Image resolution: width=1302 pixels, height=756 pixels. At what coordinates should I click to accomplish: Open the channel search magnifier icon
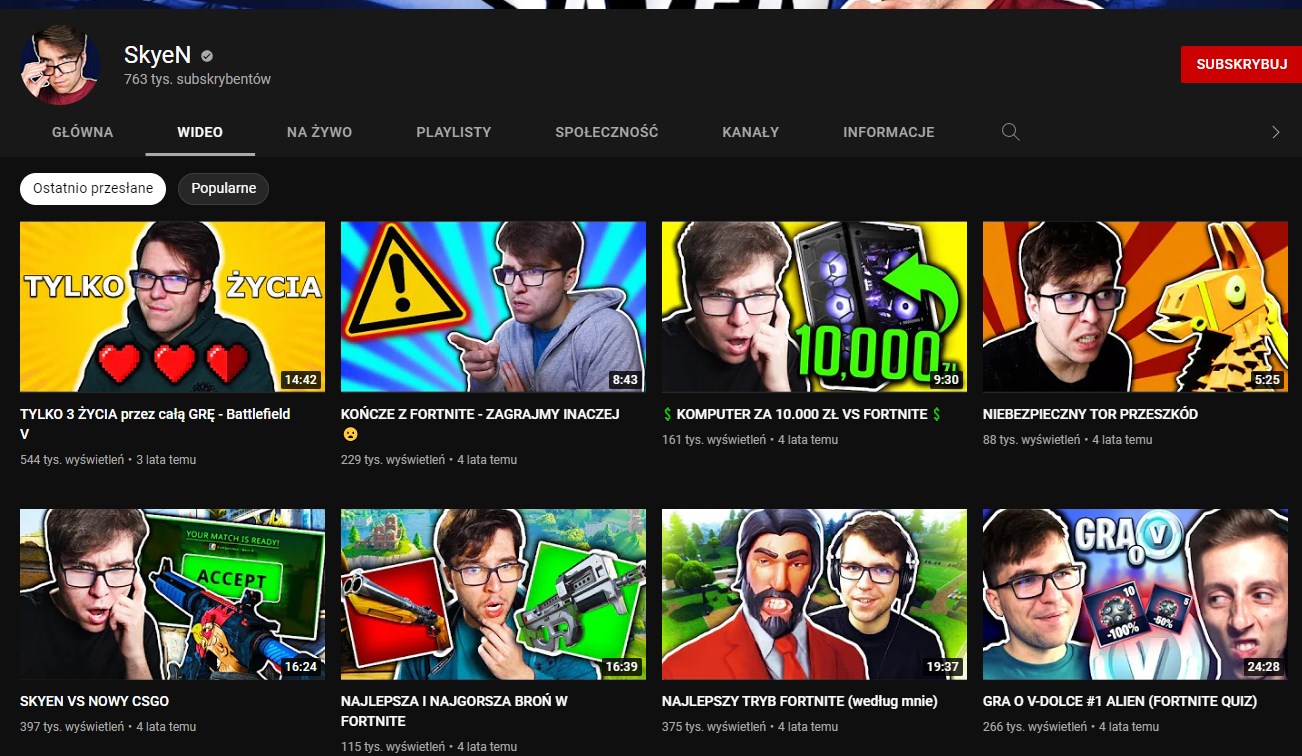click(x=1010, y=132)
